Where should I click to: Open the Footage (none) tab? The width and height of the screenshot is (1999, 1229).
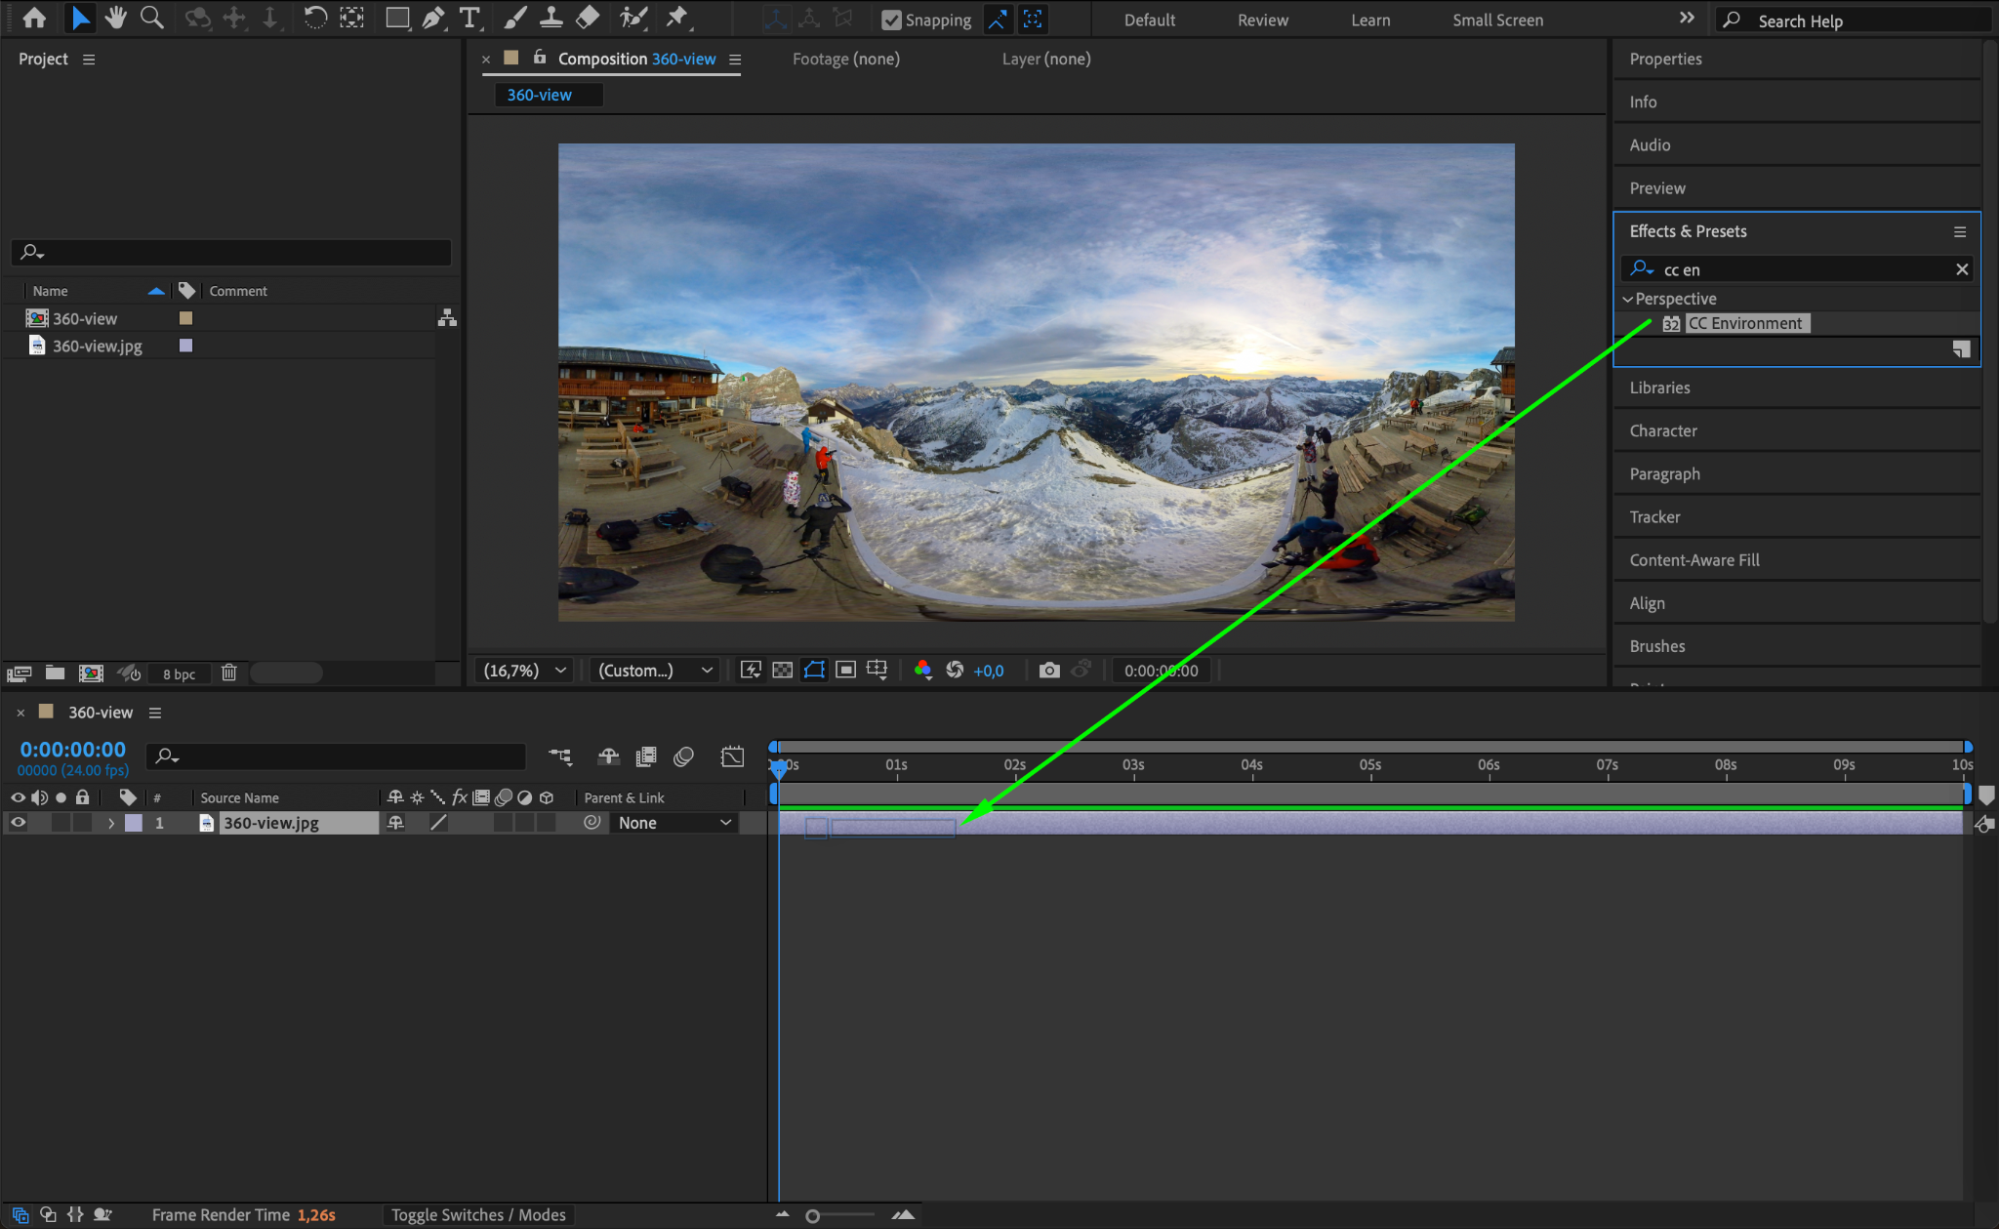click(x=845, y=59)
